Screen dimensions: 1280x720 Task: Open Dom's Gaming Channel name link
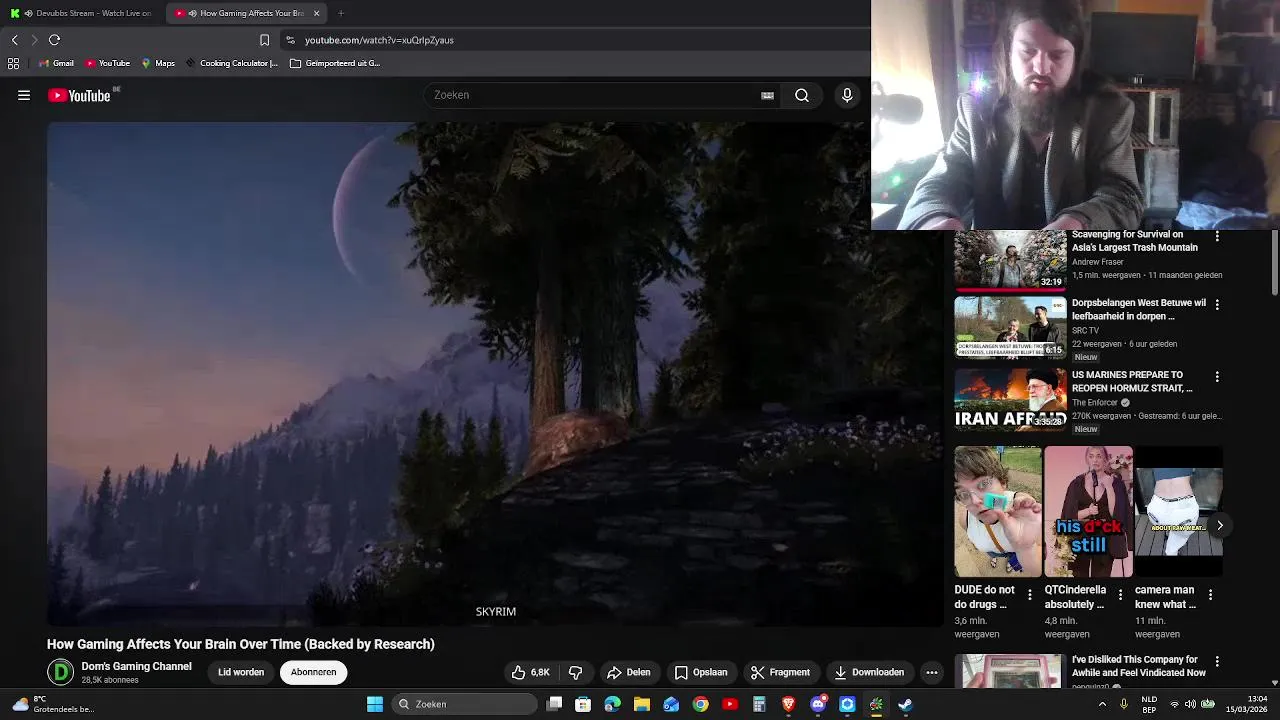click(x=136, y=666)
